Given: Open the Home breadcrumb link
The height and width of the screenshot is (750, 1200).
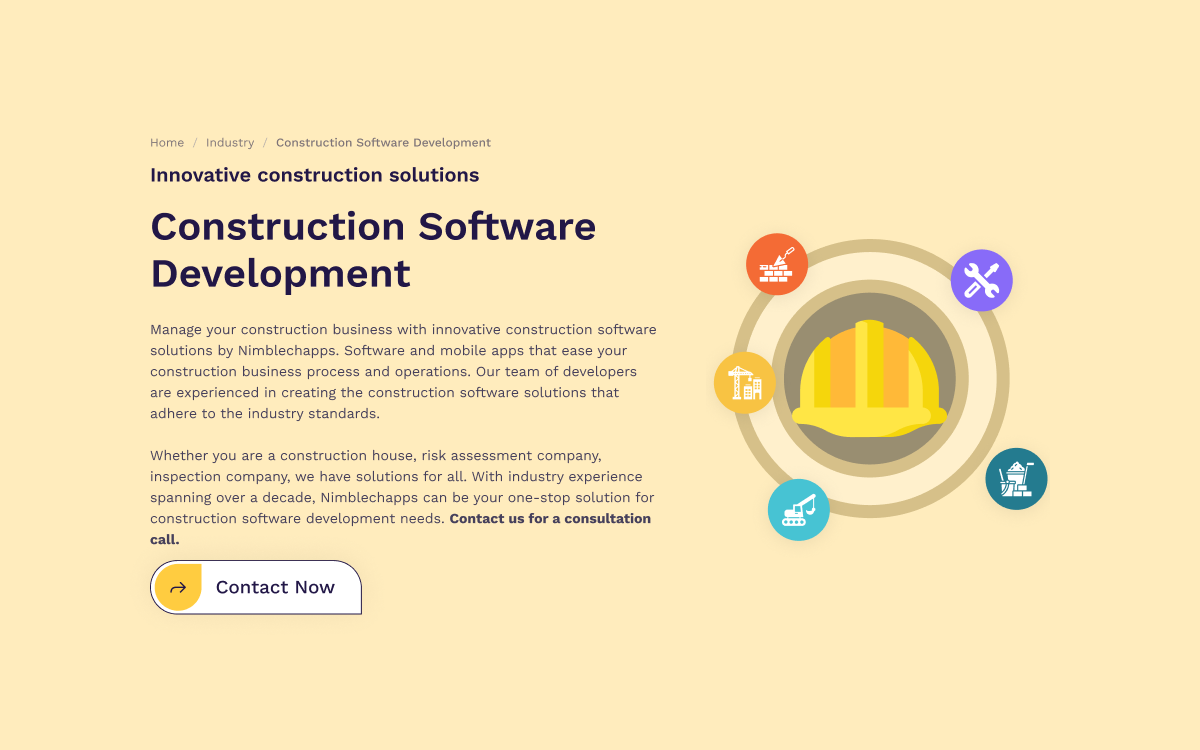Looking at the screenshot, I should click(167, 142).
